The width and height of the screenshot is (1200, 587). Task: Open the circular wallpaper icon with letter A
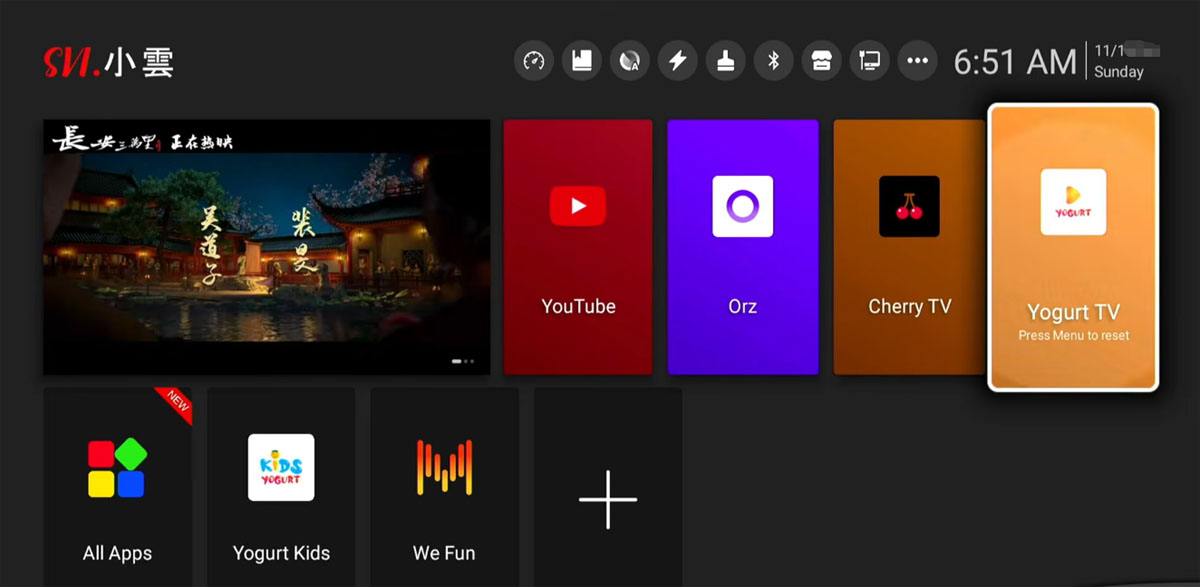point(630,61)
